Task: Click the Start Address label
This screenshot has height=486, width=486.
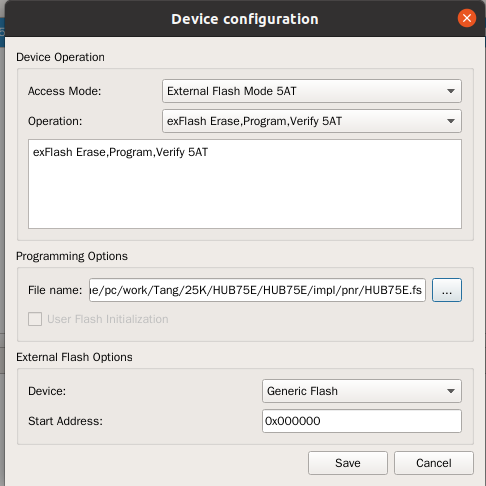Action: (65, 421)
